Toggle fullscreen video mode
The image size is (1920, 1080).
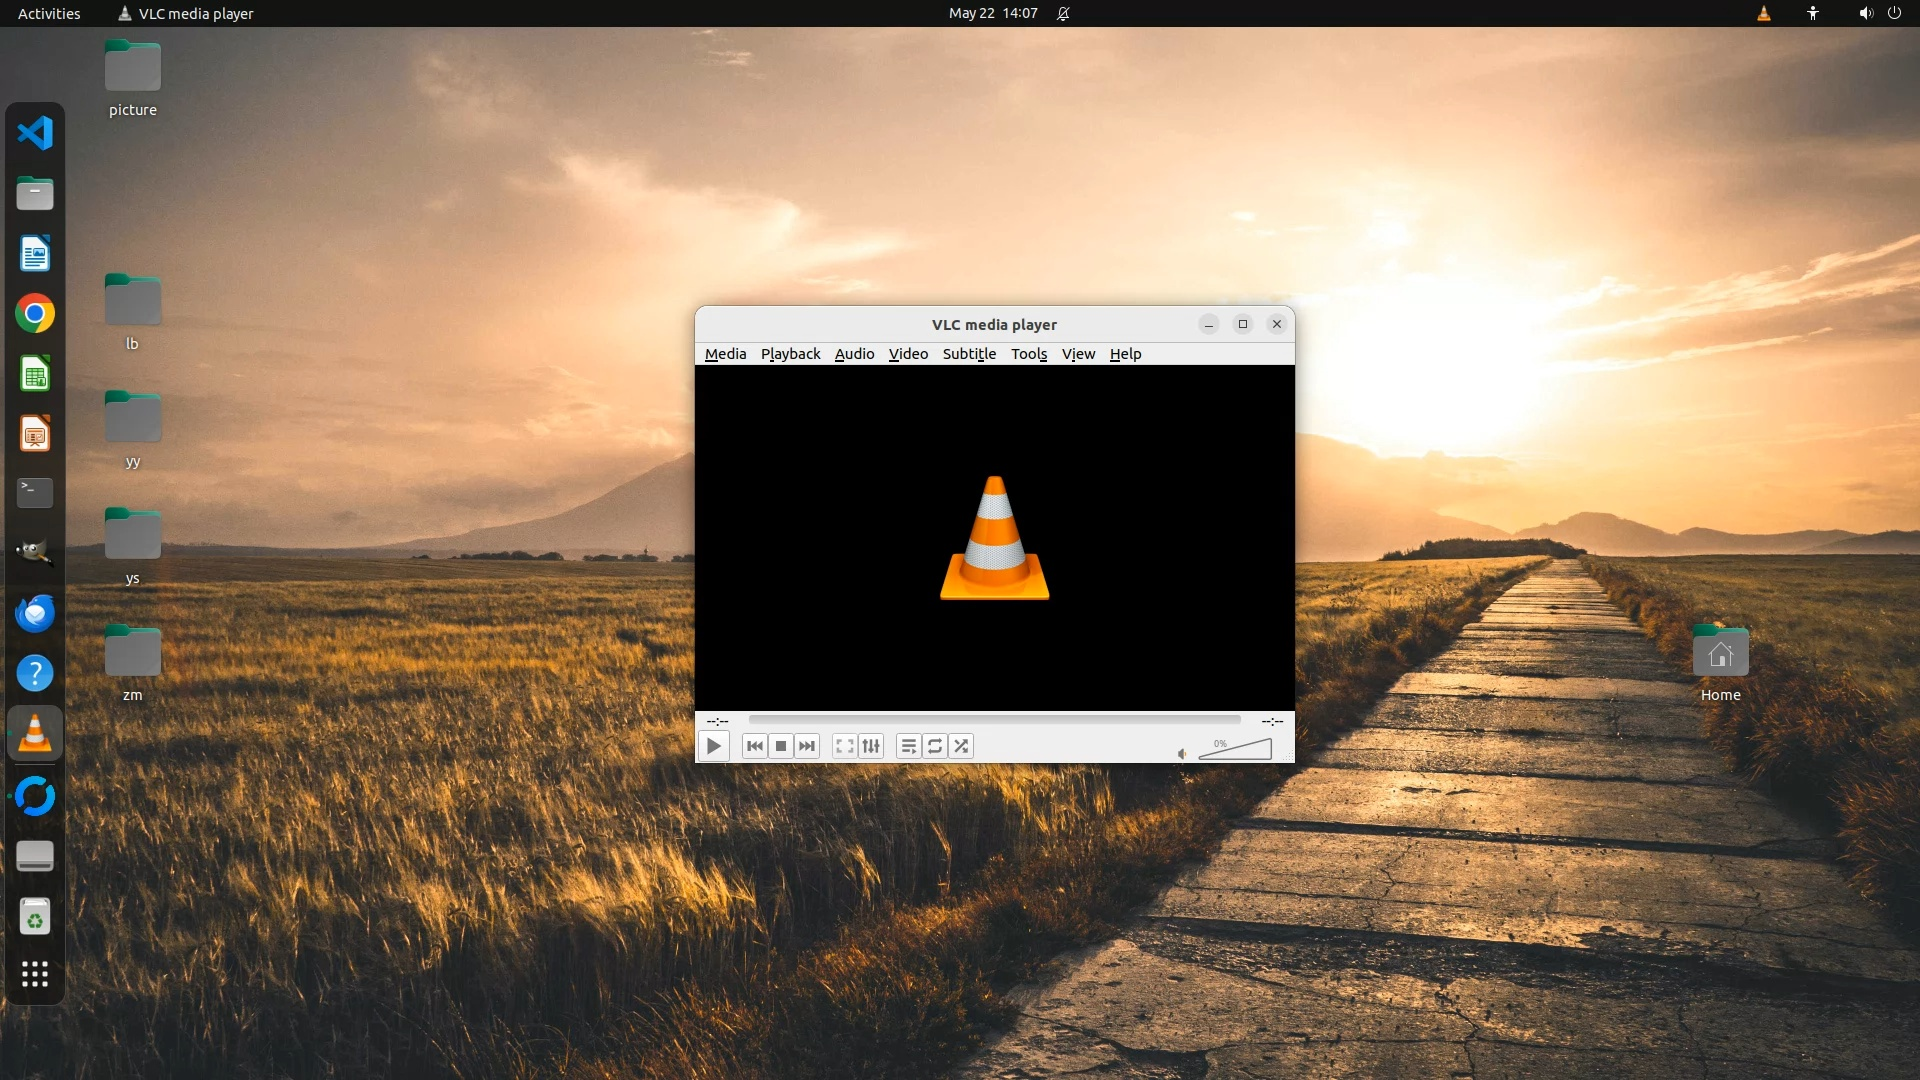845,746
